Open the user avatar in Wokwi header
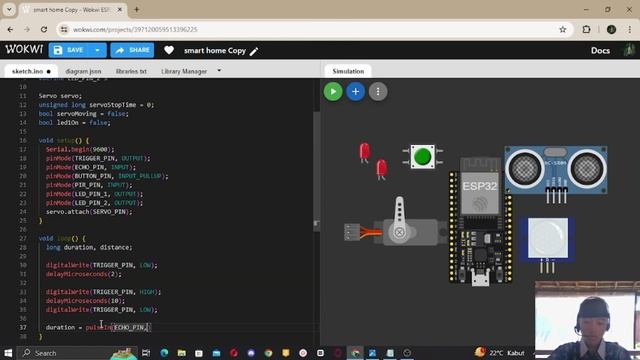Image resolution: width=640 pixels, height=360 pixels. 629,50
